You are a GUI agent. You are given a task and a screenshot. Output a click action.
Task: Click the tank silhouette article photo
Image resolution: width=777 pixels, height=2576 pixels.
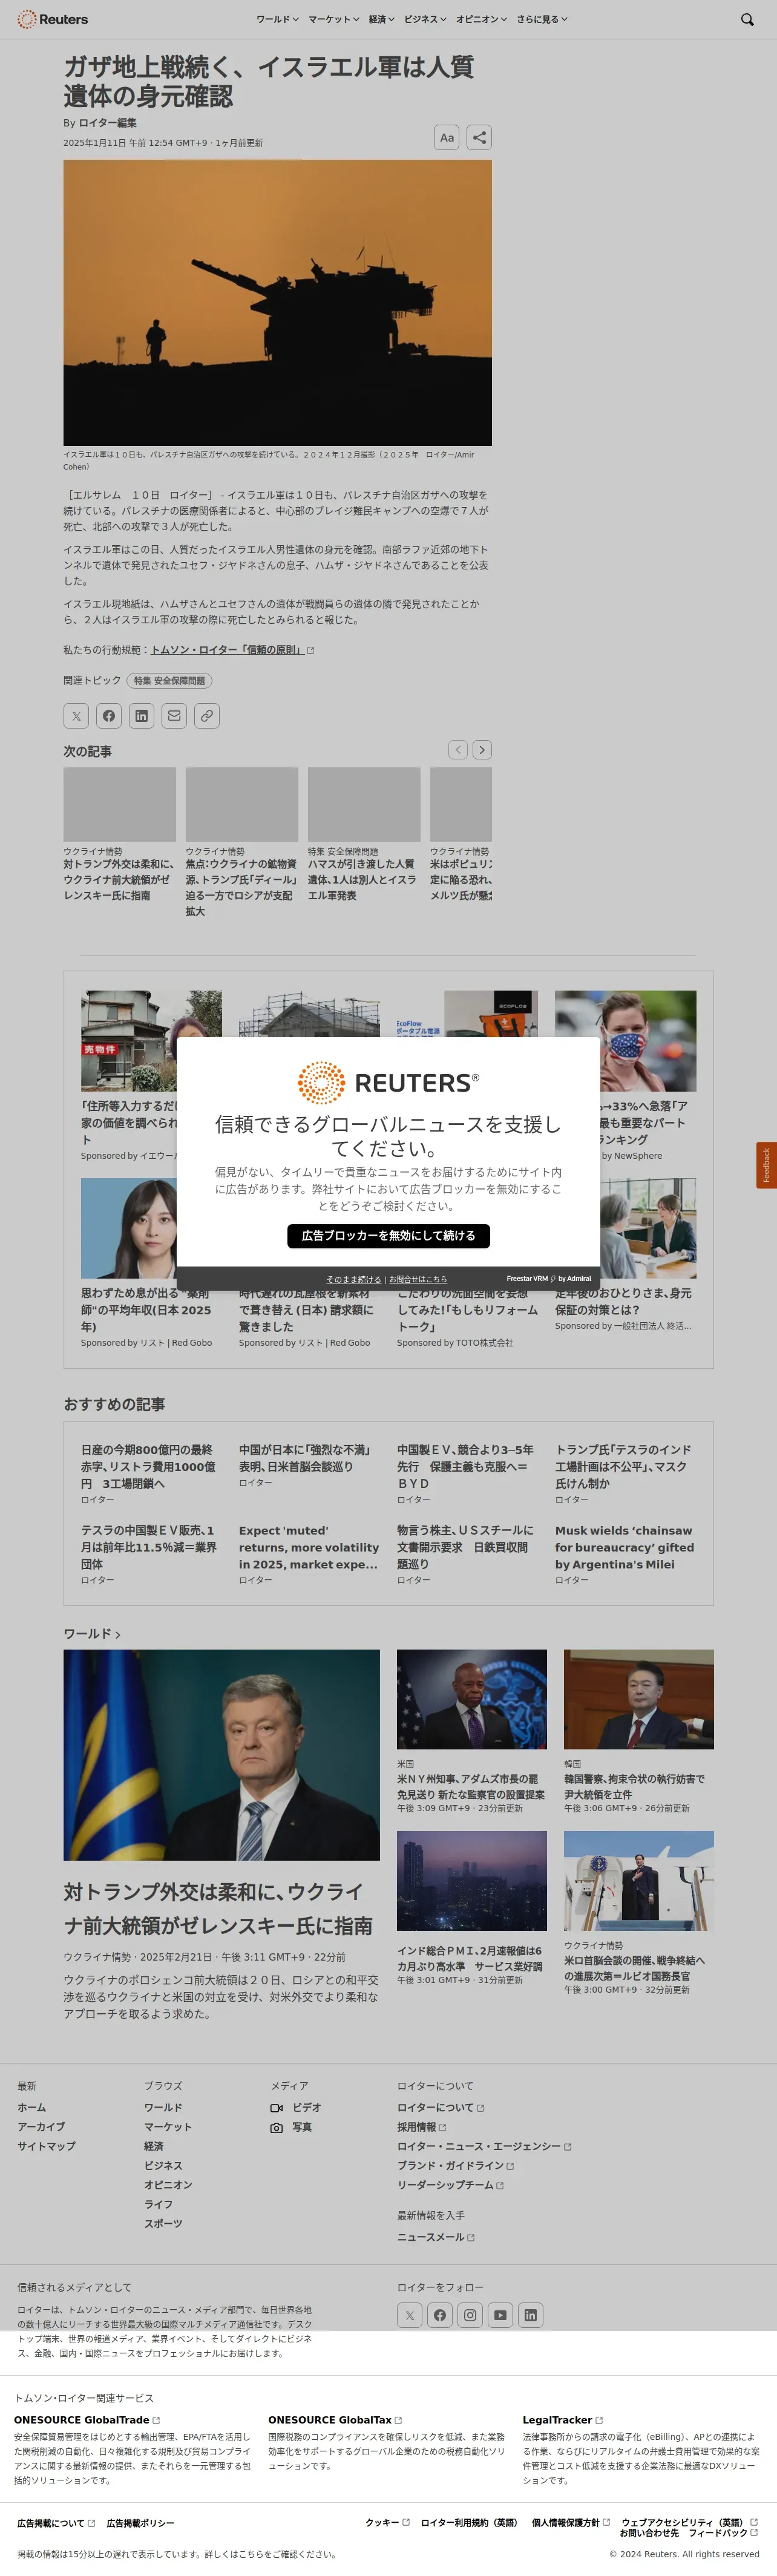pyautogui.click(x=278, y=303)
